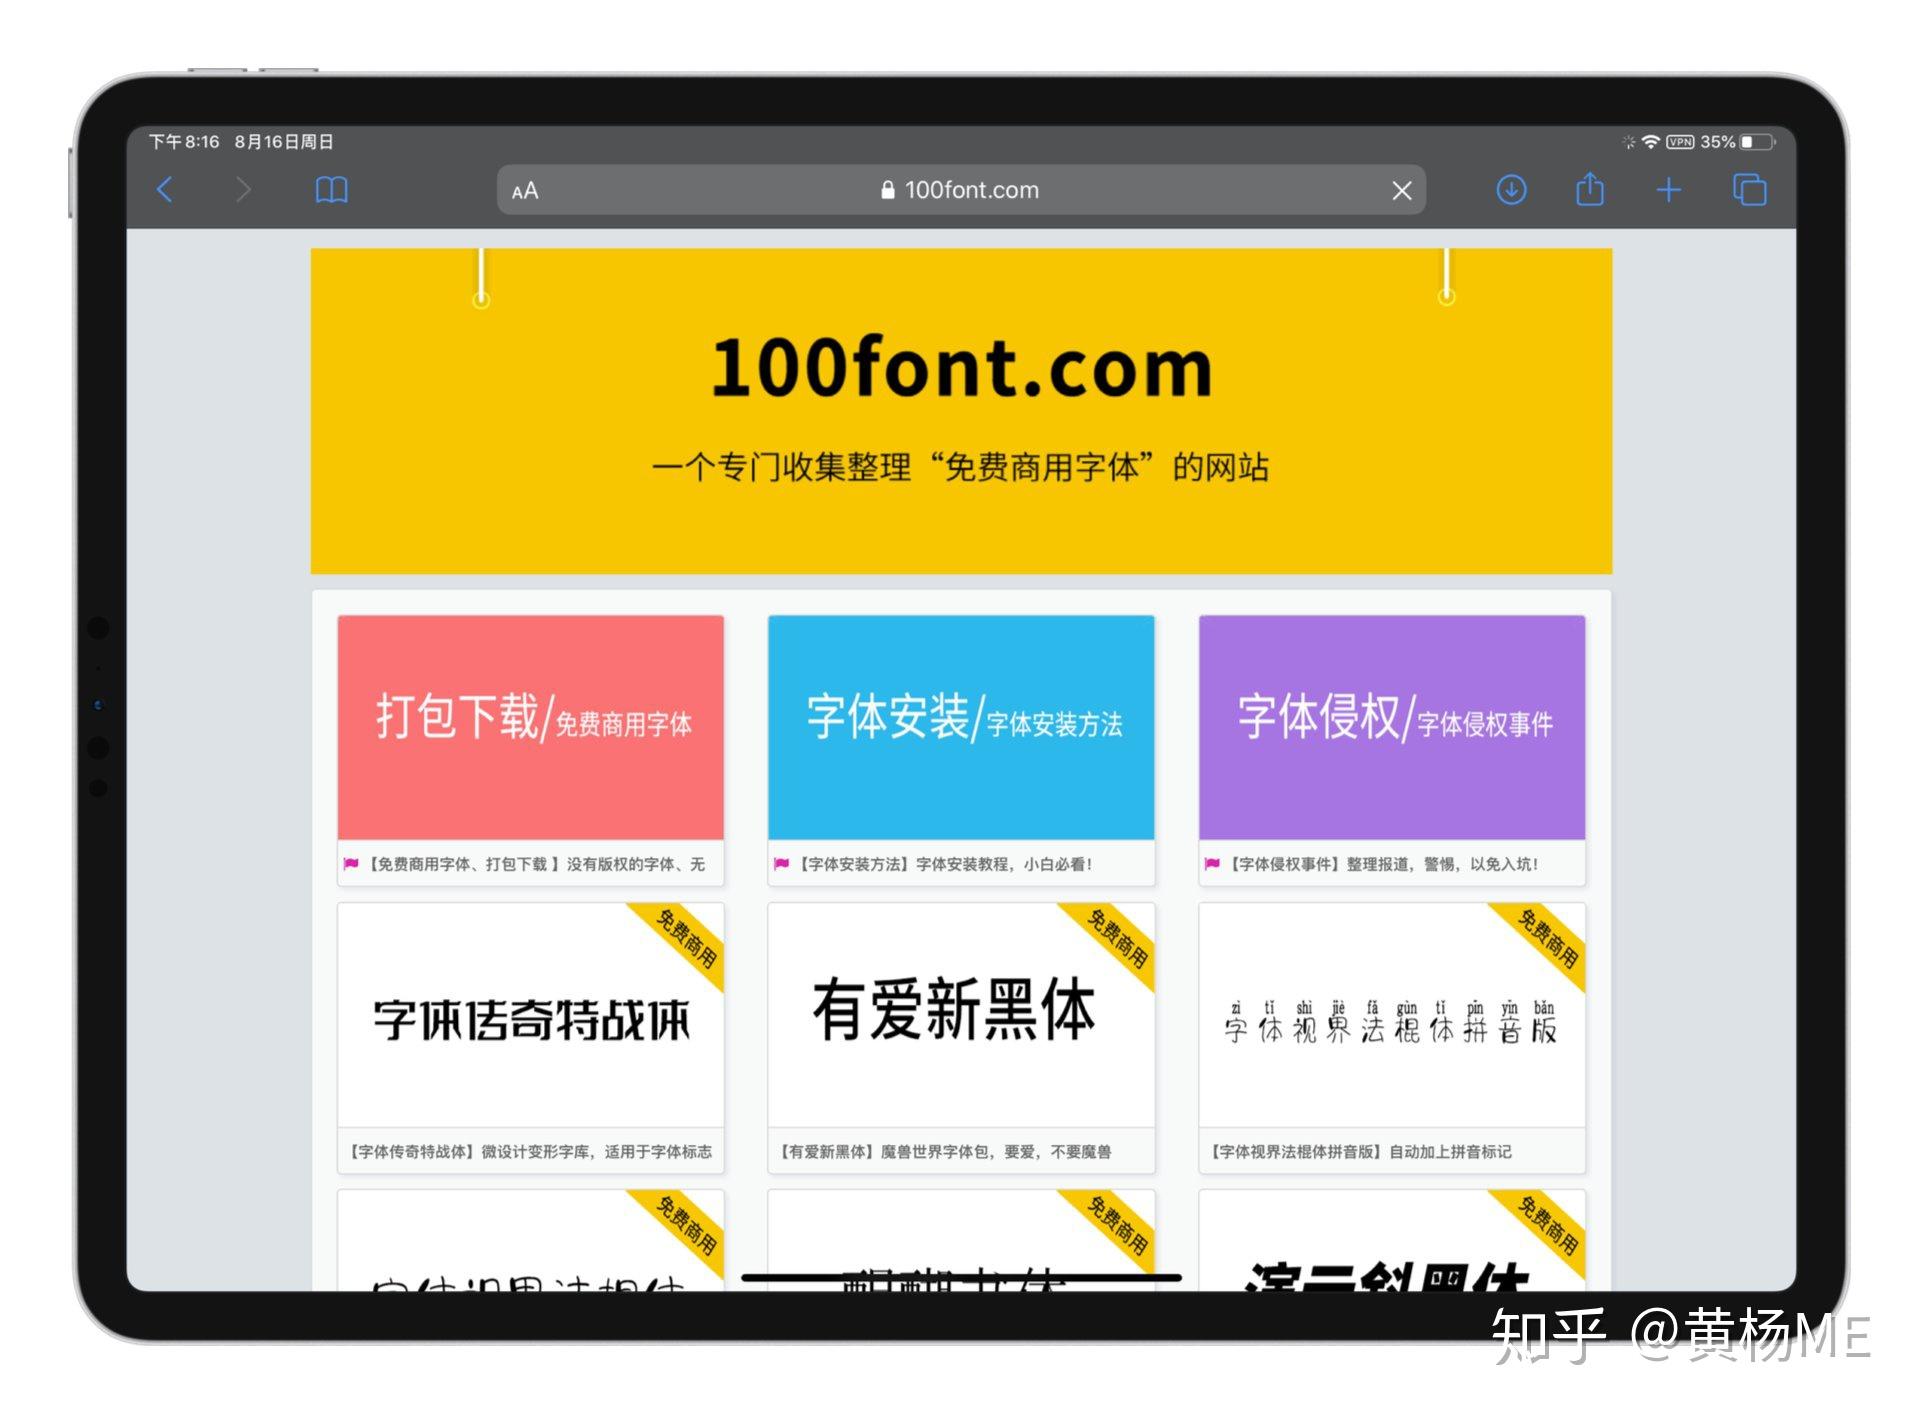Open the 字体侵权 字体侵权事件 card

coord(1392,727)
